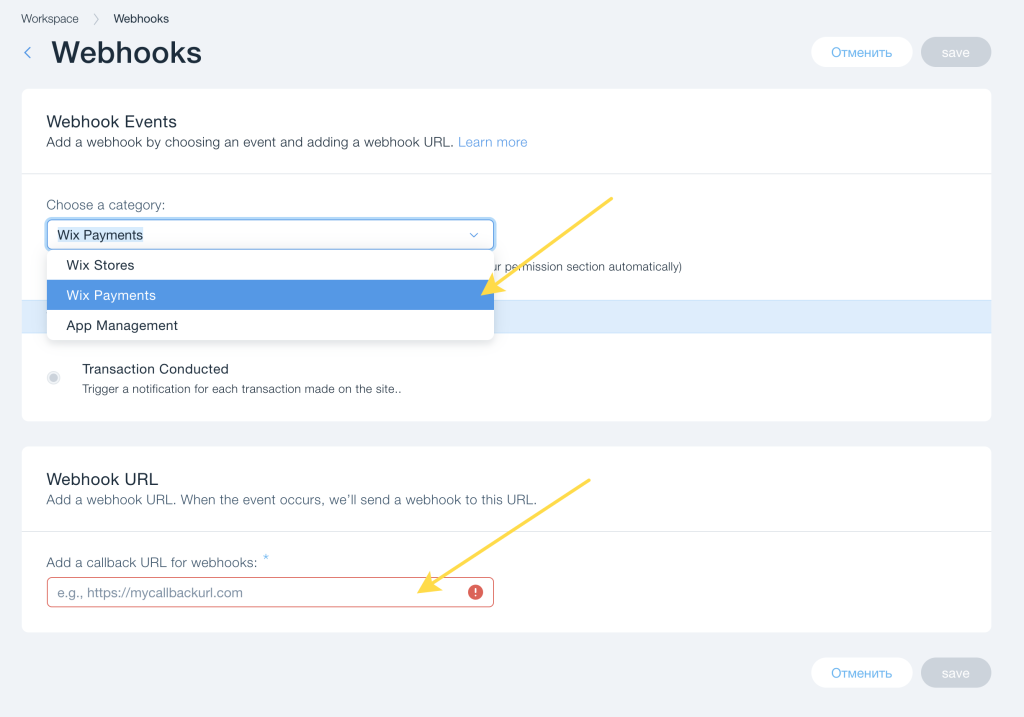The image size is (1024, 717).
Task: Choose App Management from the list
Action: point(270,325)
